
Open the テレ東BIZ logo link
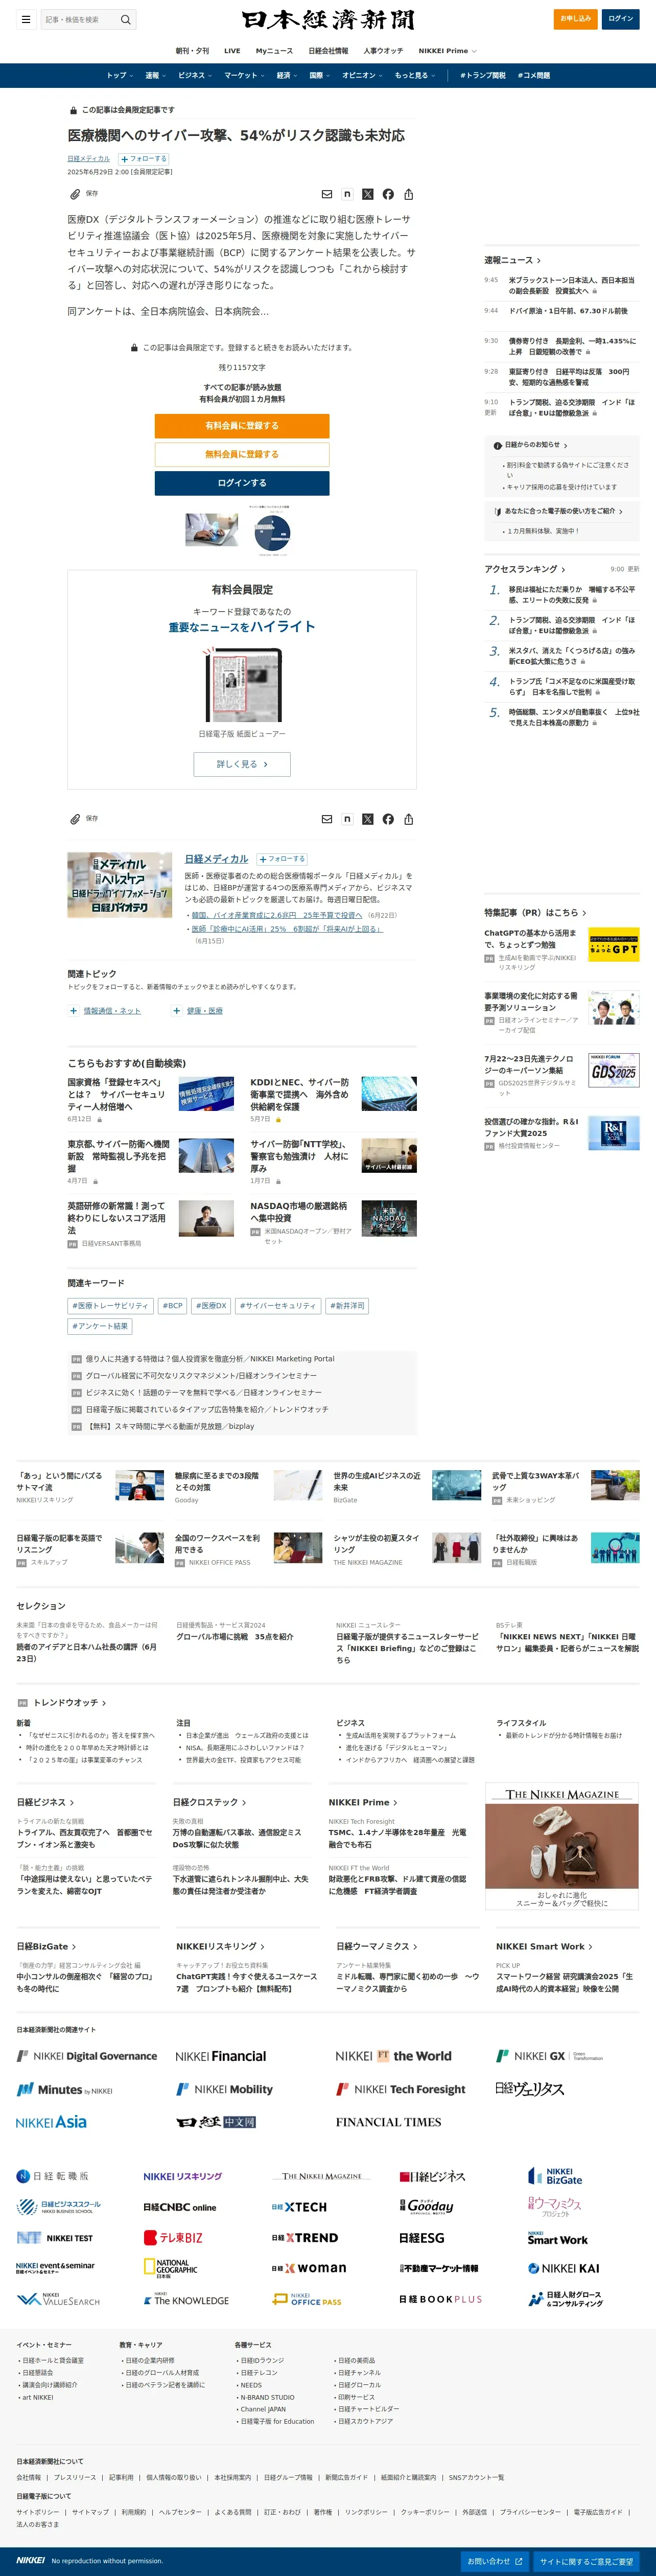173,2237
